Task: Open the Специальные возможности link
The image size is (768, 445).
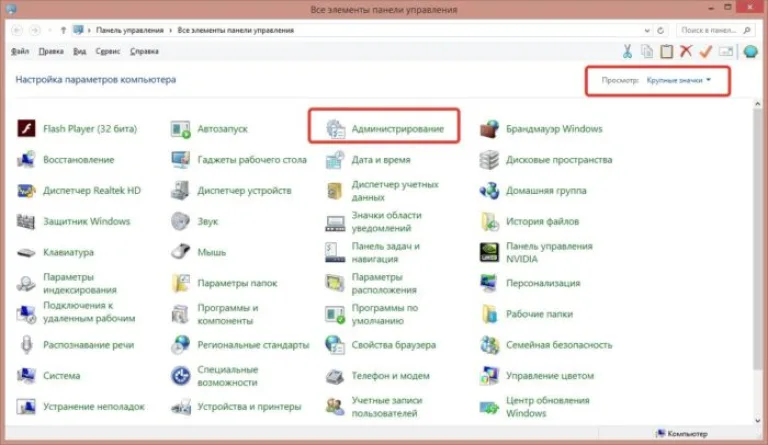Action: click(x=228, y=376)
